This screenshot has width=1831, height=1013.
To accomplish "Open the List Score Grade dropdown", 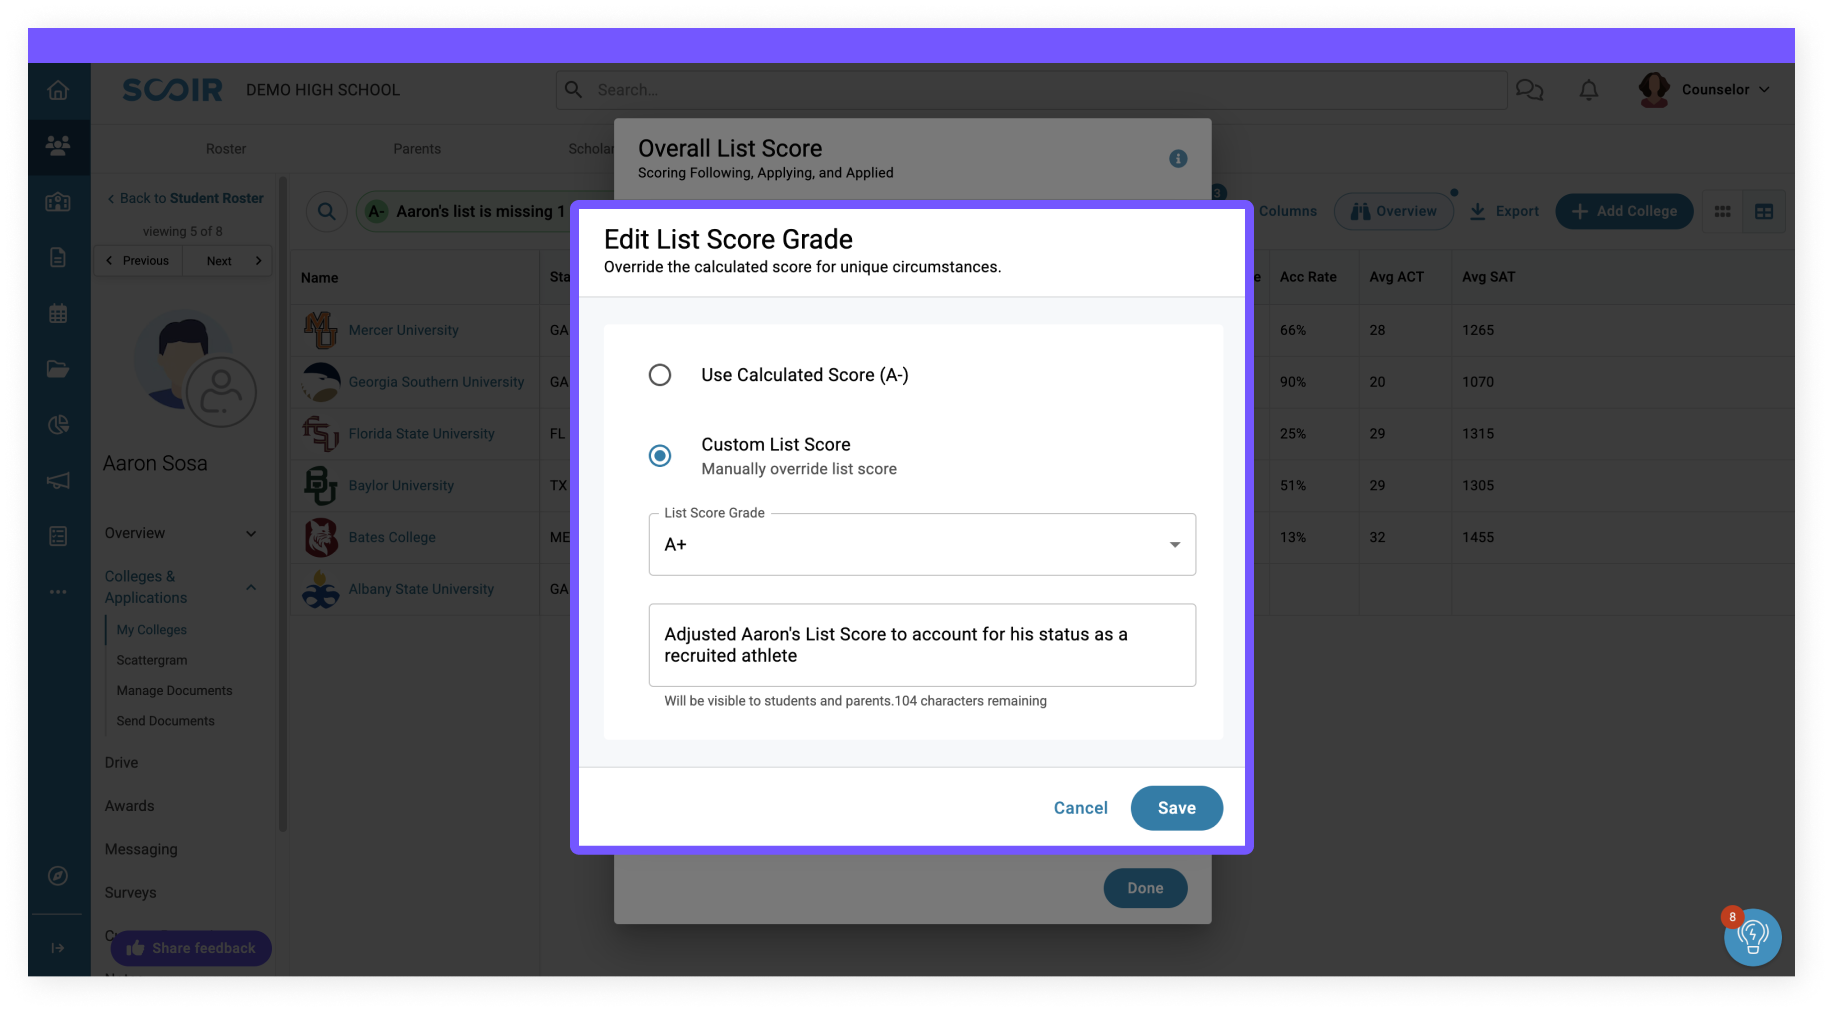I will (x=922, y=545).
